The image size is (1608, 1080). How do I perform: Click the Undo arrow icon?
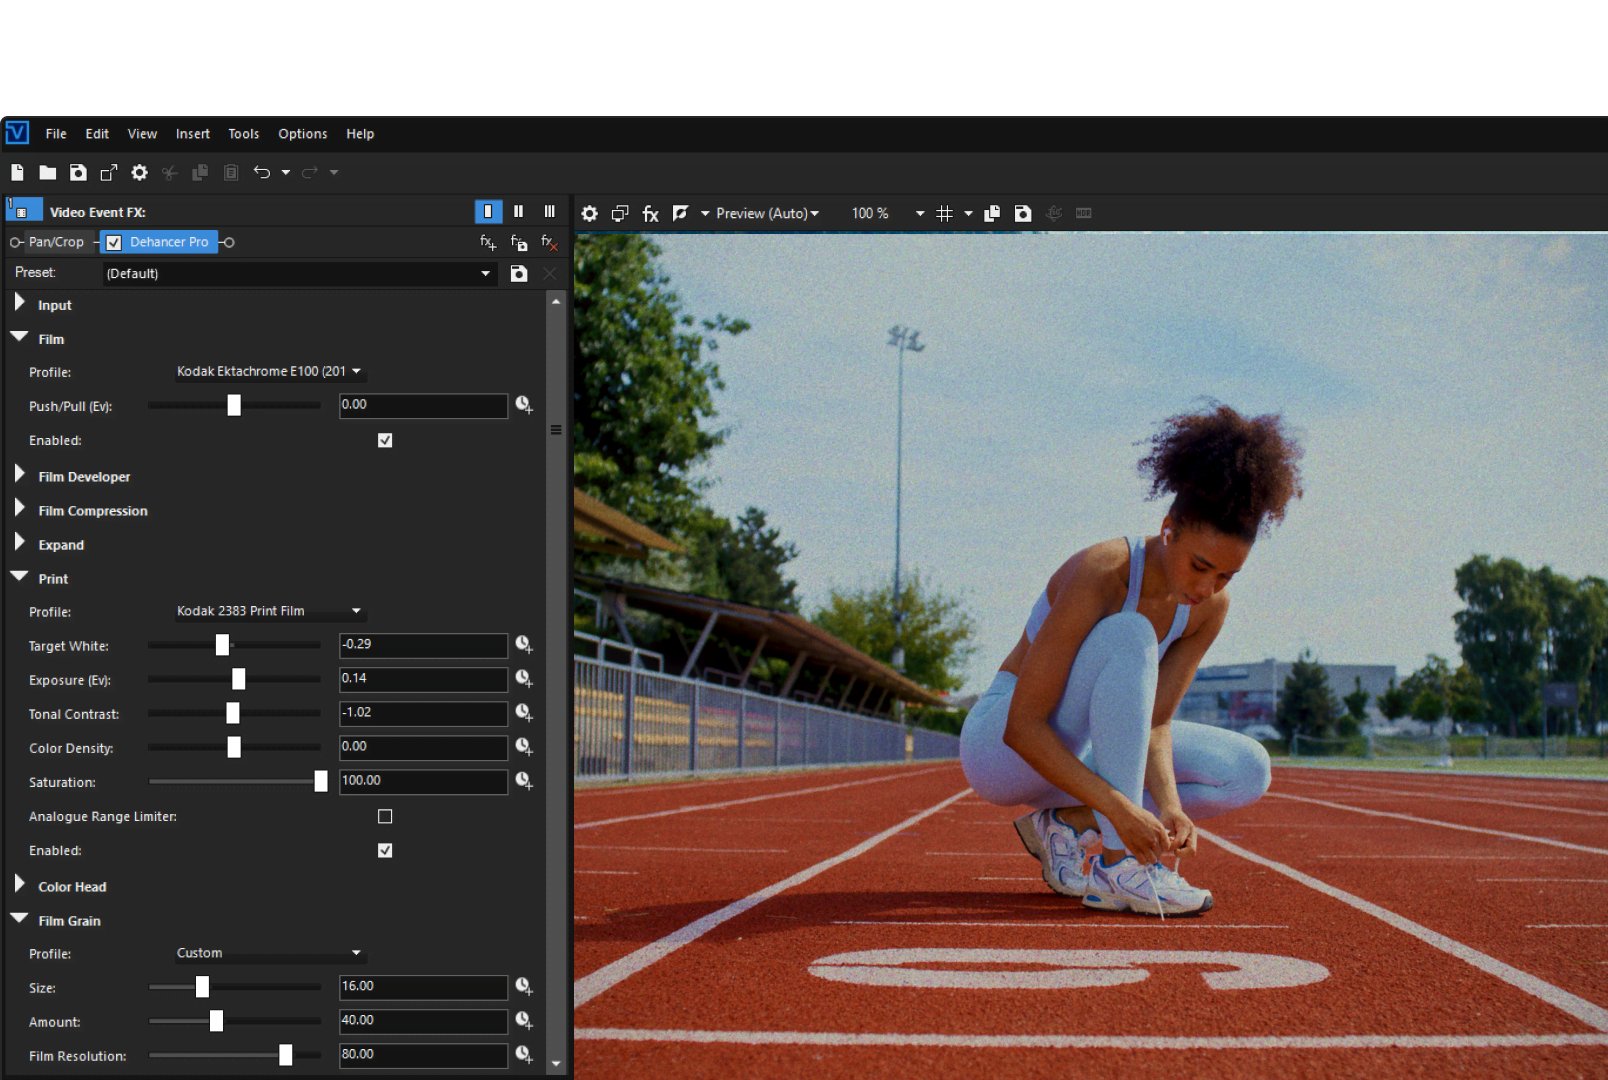pyautogui.click(x=262, y=172)
